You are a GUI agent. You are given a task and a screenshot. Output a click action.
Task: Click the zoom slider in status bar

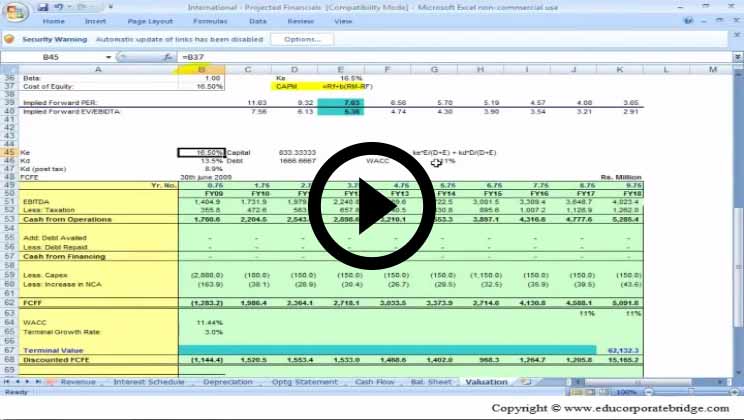[691, 392]
